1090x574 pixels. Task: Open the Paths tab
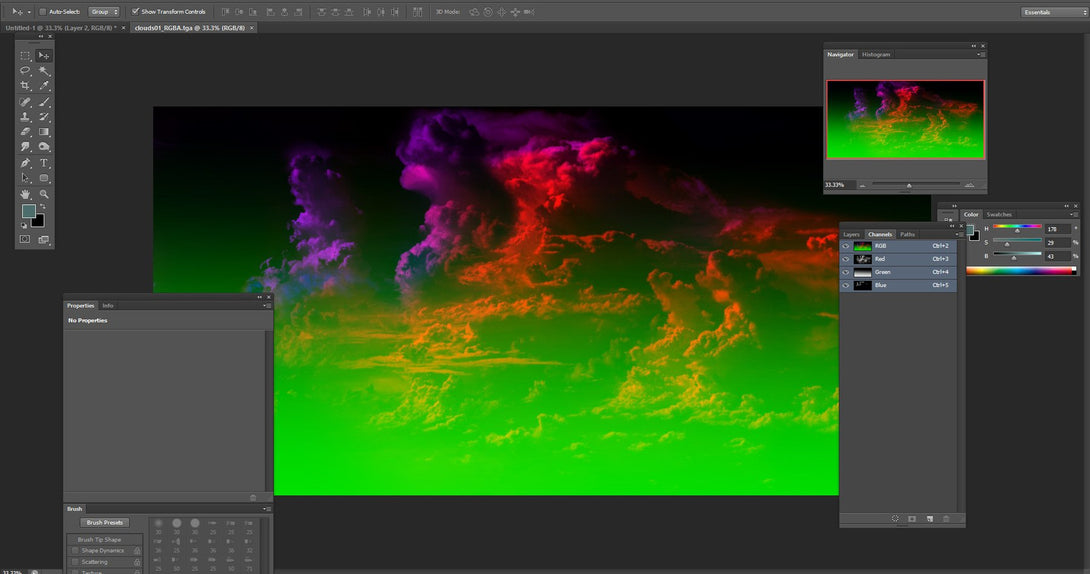(x=908, y=234)
